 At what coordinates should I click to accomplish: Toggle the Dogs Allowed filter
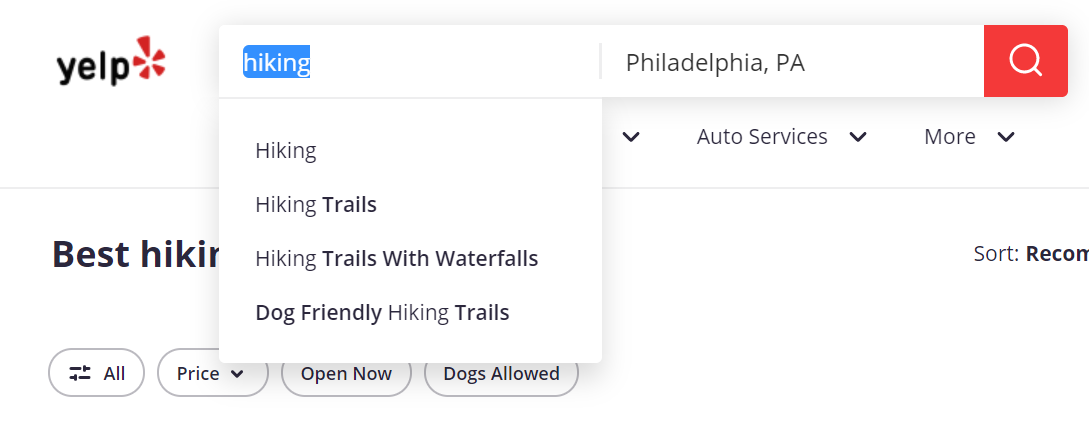[501, 373]
